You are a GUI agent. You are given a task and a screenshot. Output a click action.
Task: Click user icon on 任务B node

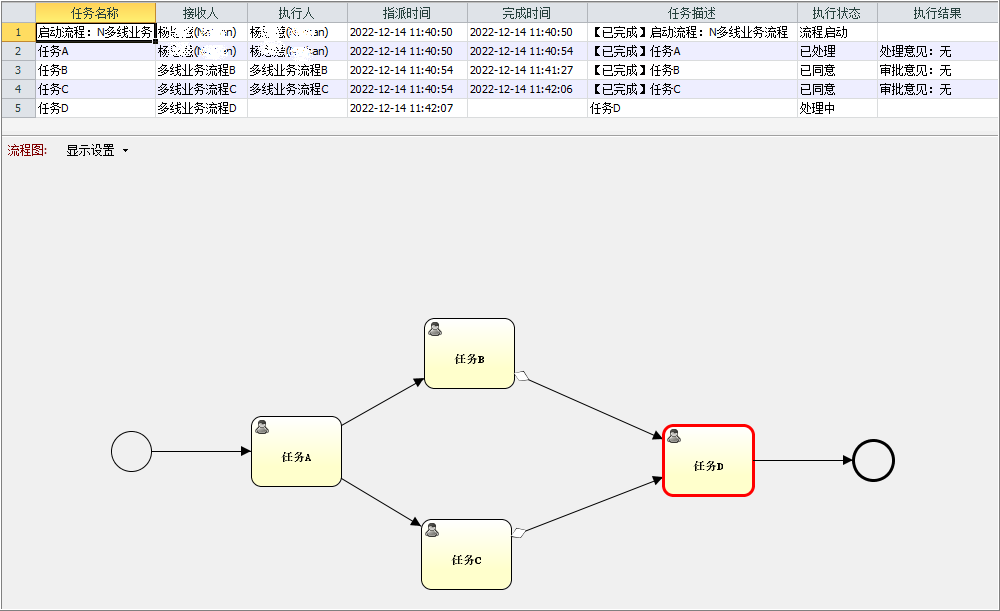click(435, 329)
